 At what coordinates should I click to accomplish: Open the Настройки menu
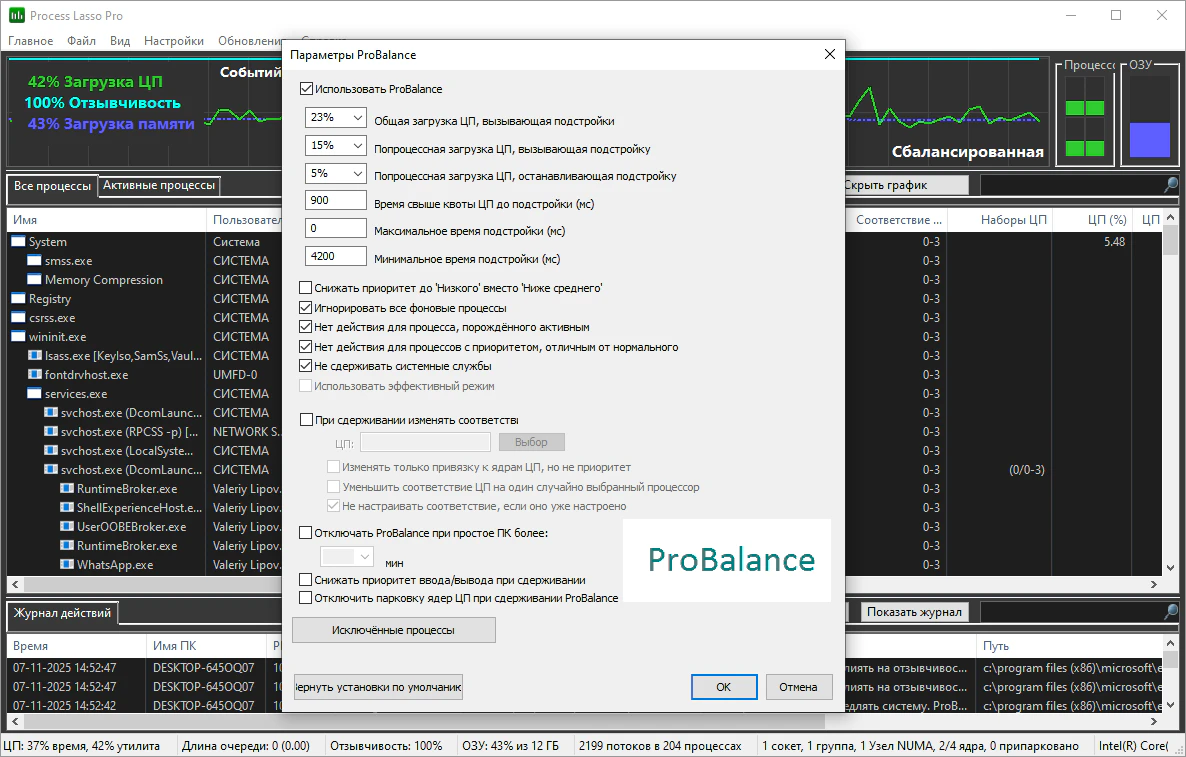pyautogui.click(x=173, y=41)
